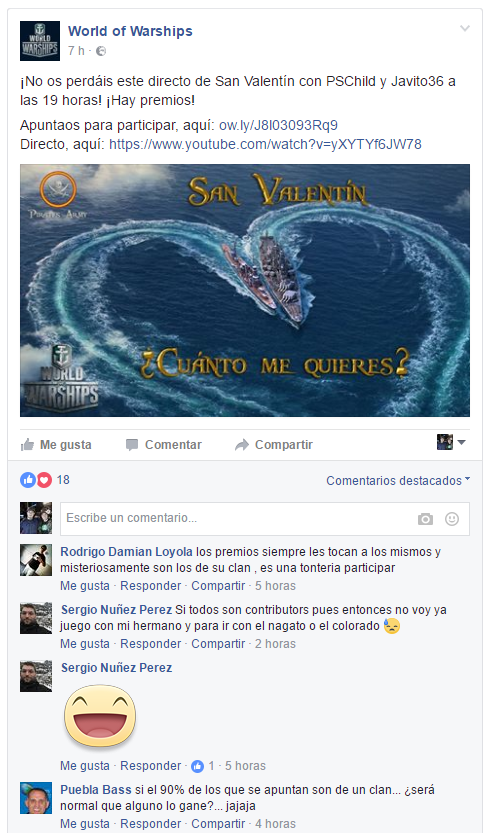Like Rodrigo Damian Loyola's comment
490x833 pixels.
tap(85, 585)
